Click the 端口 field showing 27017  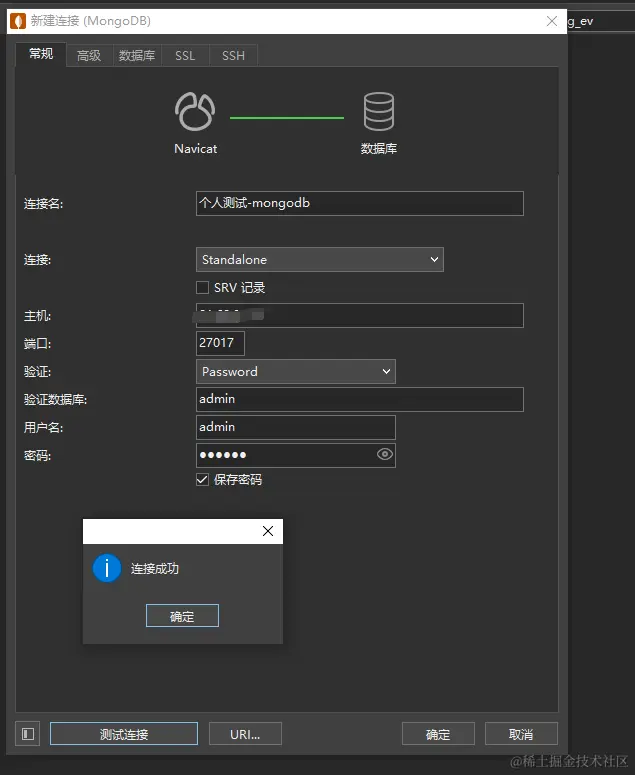220,344
